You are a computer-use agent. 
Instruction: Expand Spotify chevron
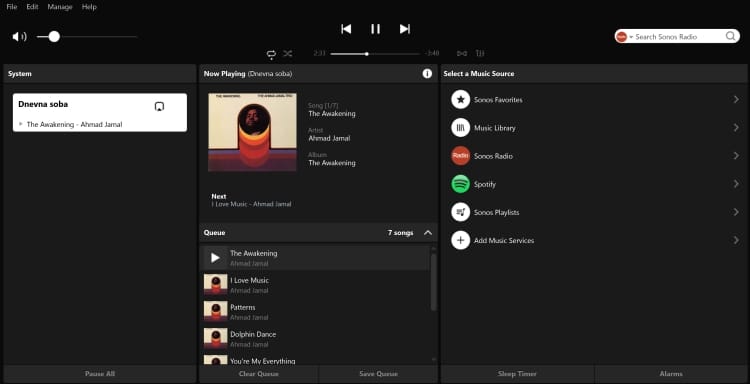[x=736, y=184]
